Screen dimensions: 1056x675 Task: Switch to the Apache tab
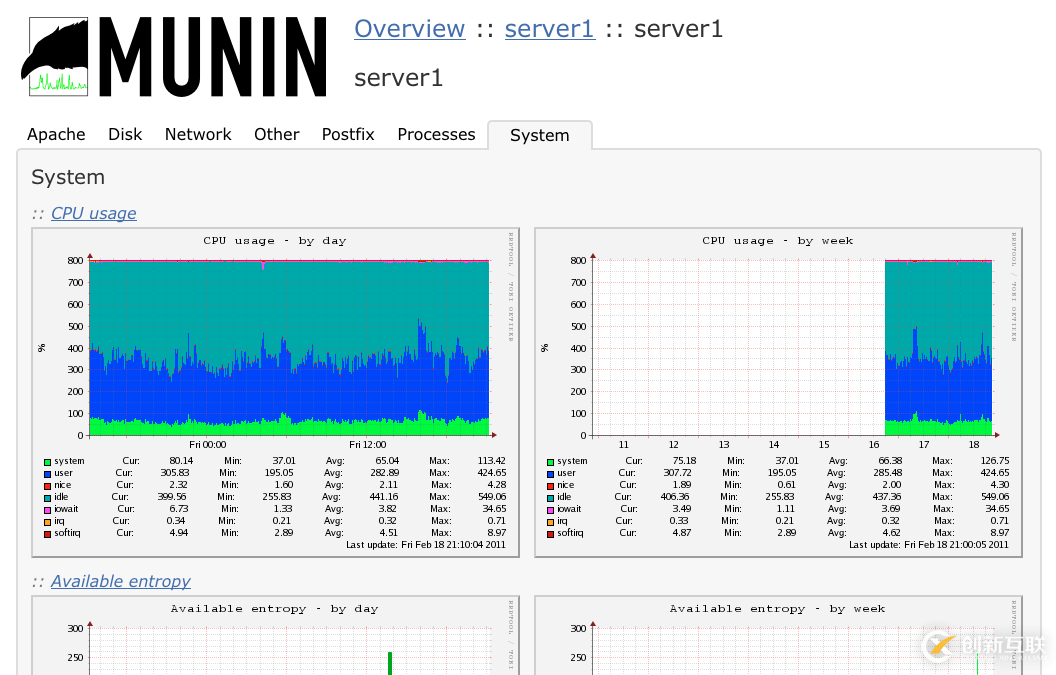click(x=56, y=134)
